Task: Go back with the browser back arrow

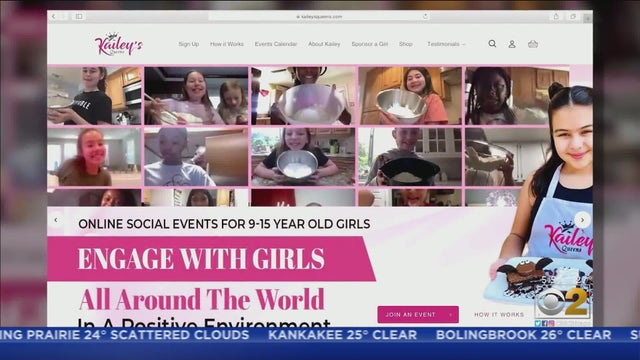Action: point(54,16)
